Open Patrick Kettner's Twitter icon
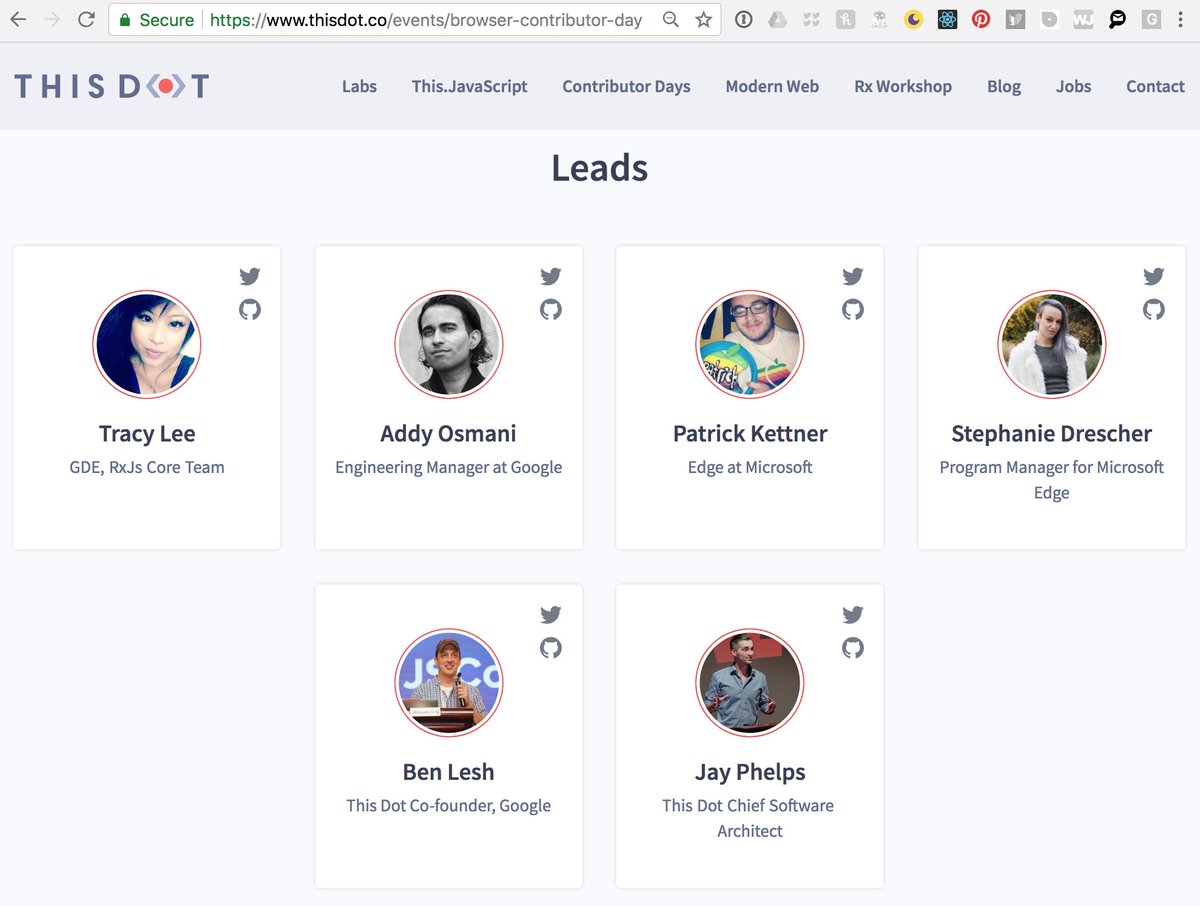 [852, 276]
